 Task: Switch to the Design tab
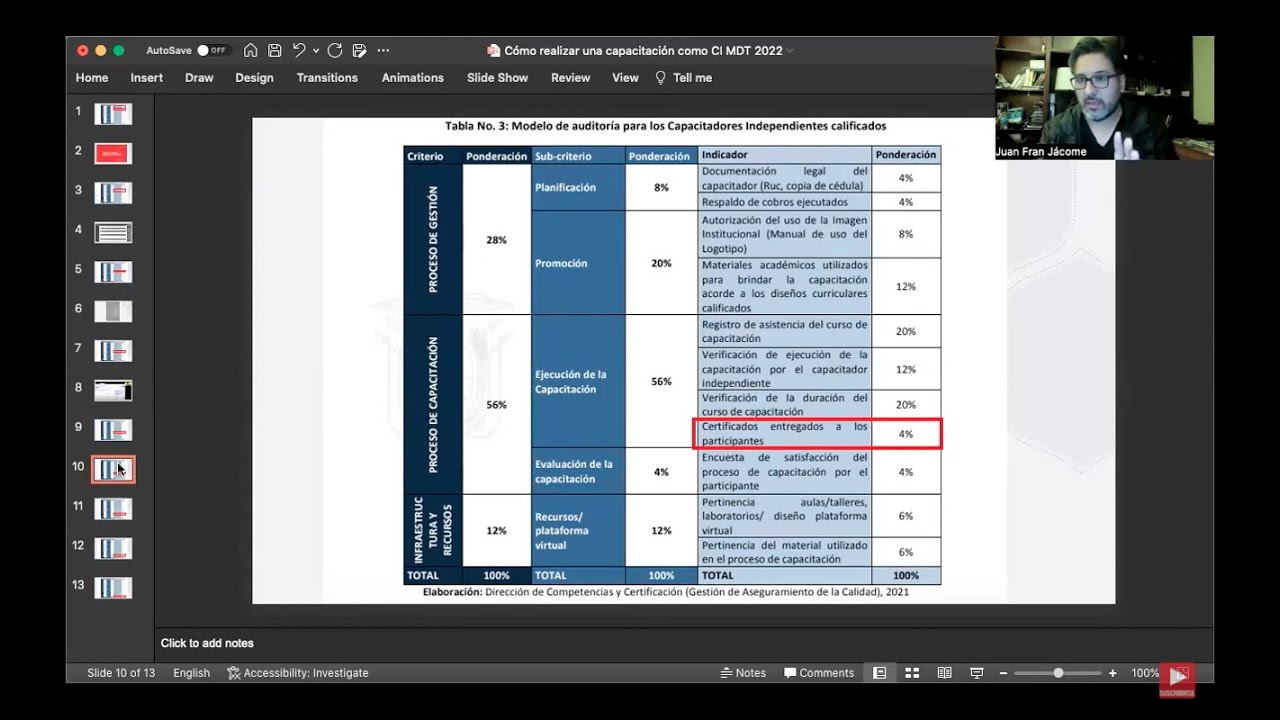point(254,78)
